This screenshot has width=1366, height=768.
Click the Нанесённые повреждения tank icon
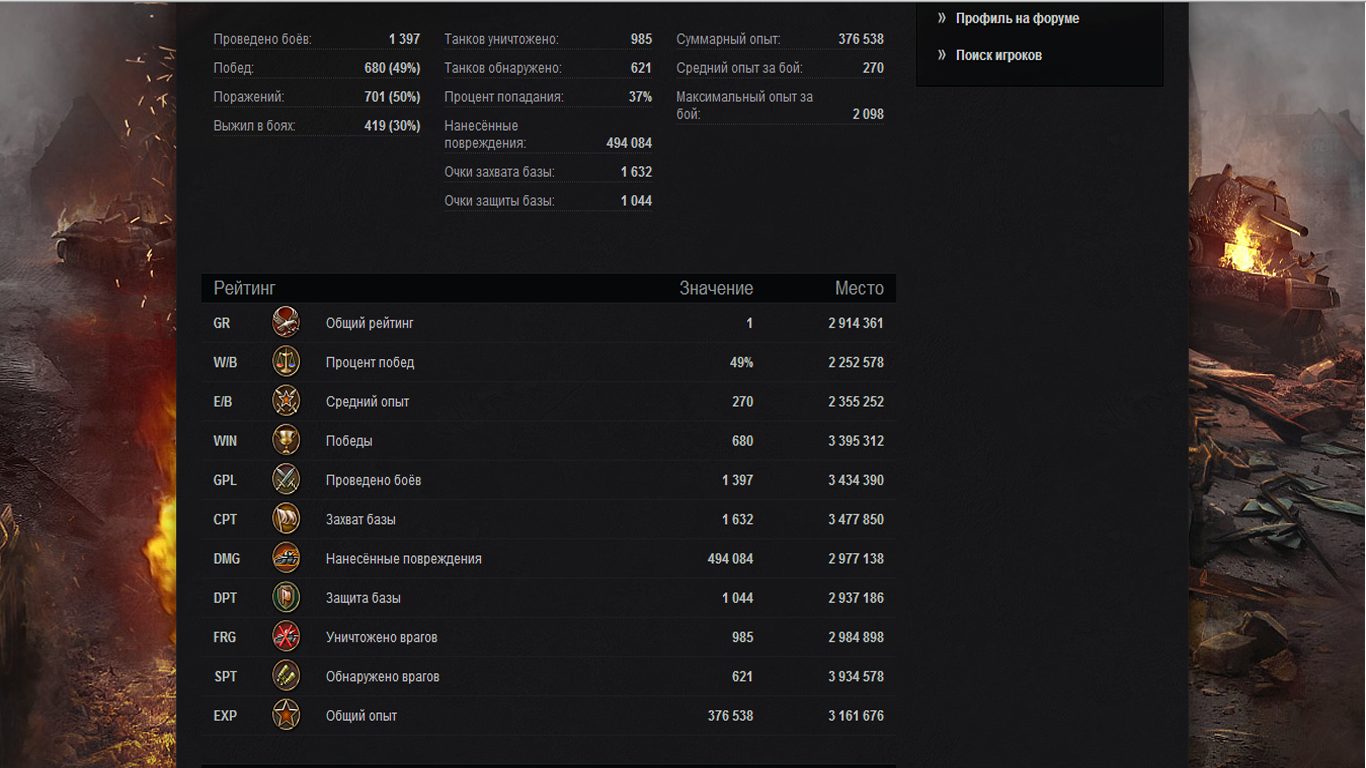pos(286,558)
